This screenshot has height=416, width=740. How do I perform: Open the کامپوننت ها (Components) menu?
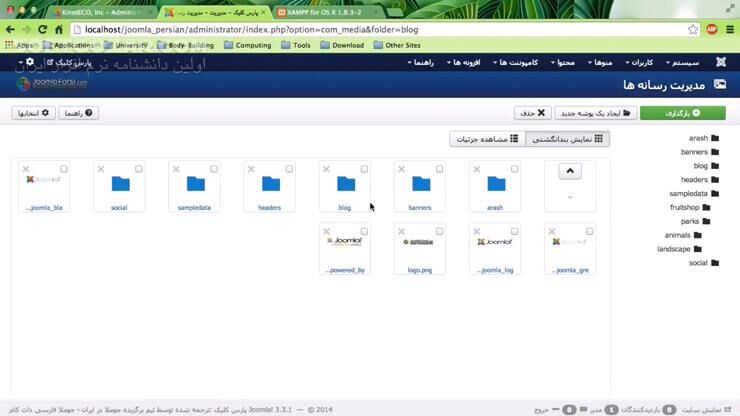pyautogui.click(x=514, y=62)
